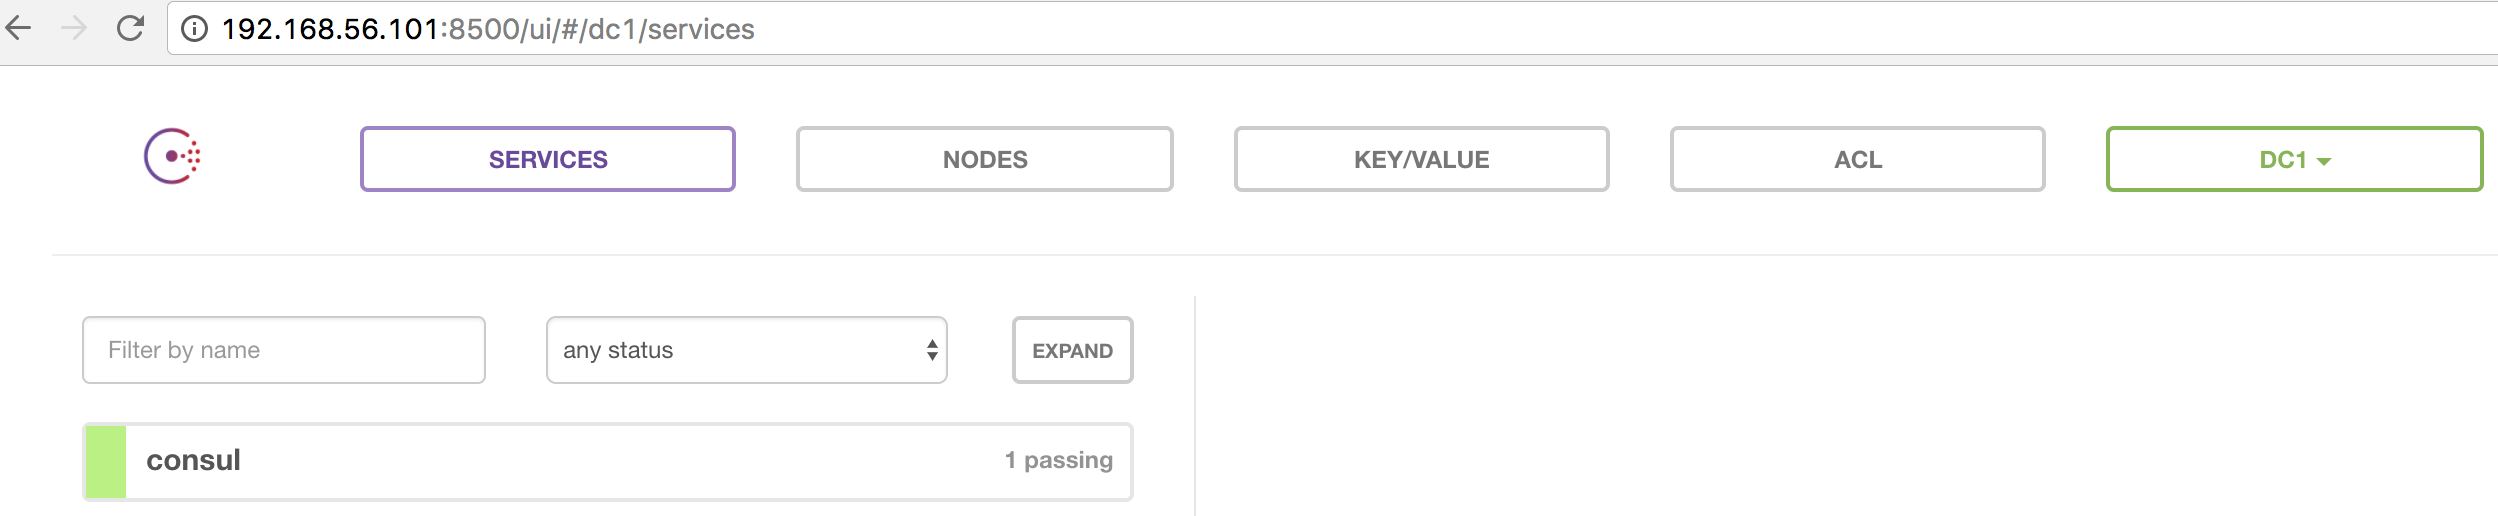Select the consul service row
The height and width of the screenshot is (516, 2498).
click(608, 461)
